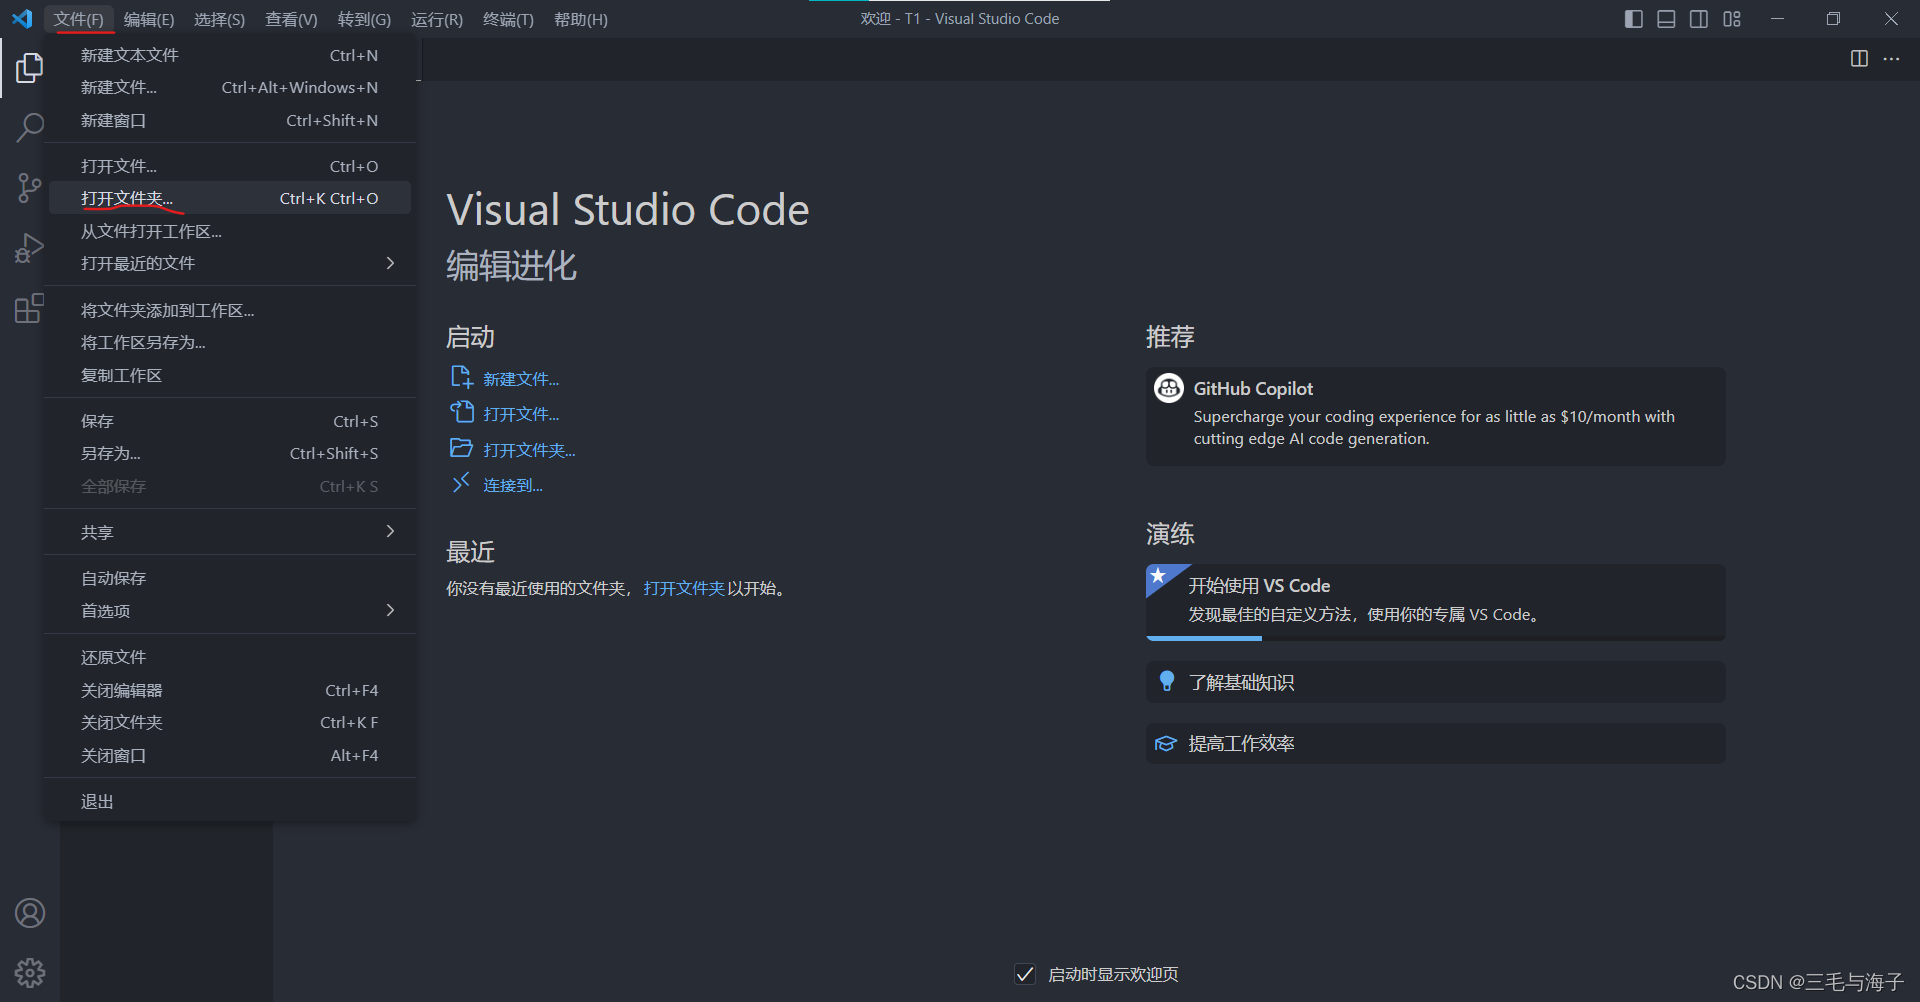Open the Source Control icon

30,187
